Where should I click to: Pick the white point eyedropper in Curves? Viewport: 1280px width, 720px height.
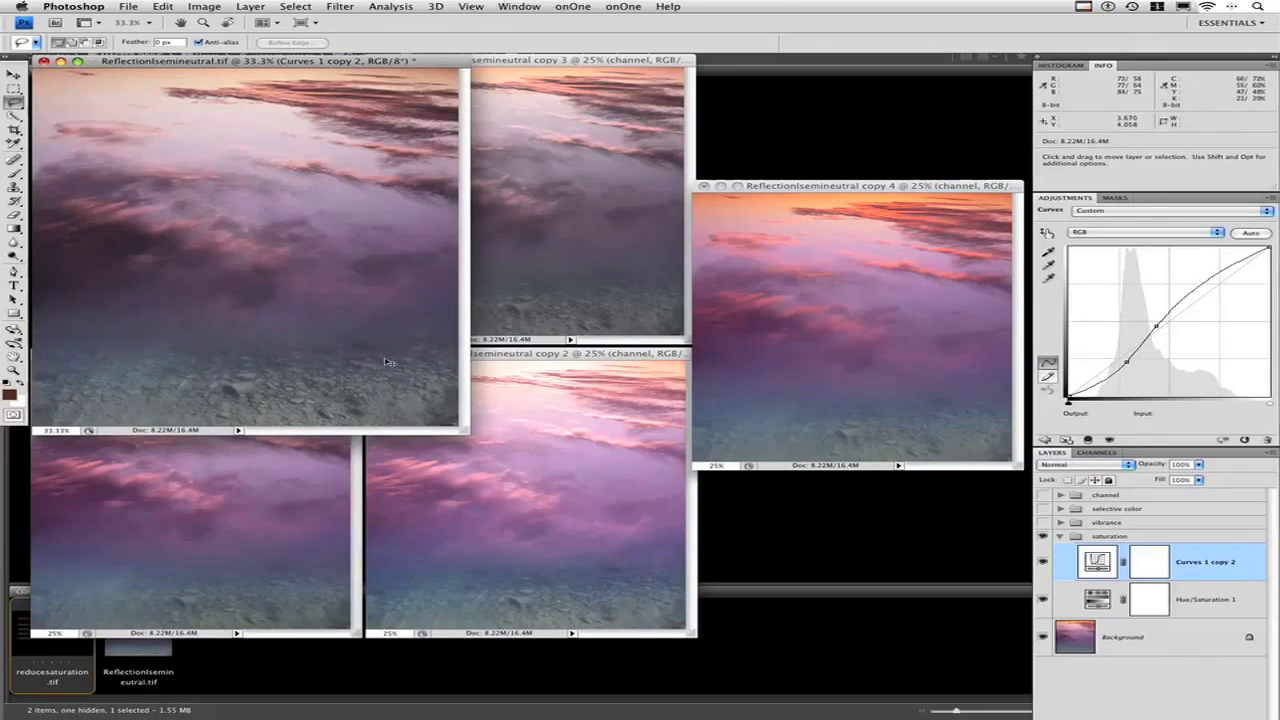pyautogui.click(x=1048, y=278)
